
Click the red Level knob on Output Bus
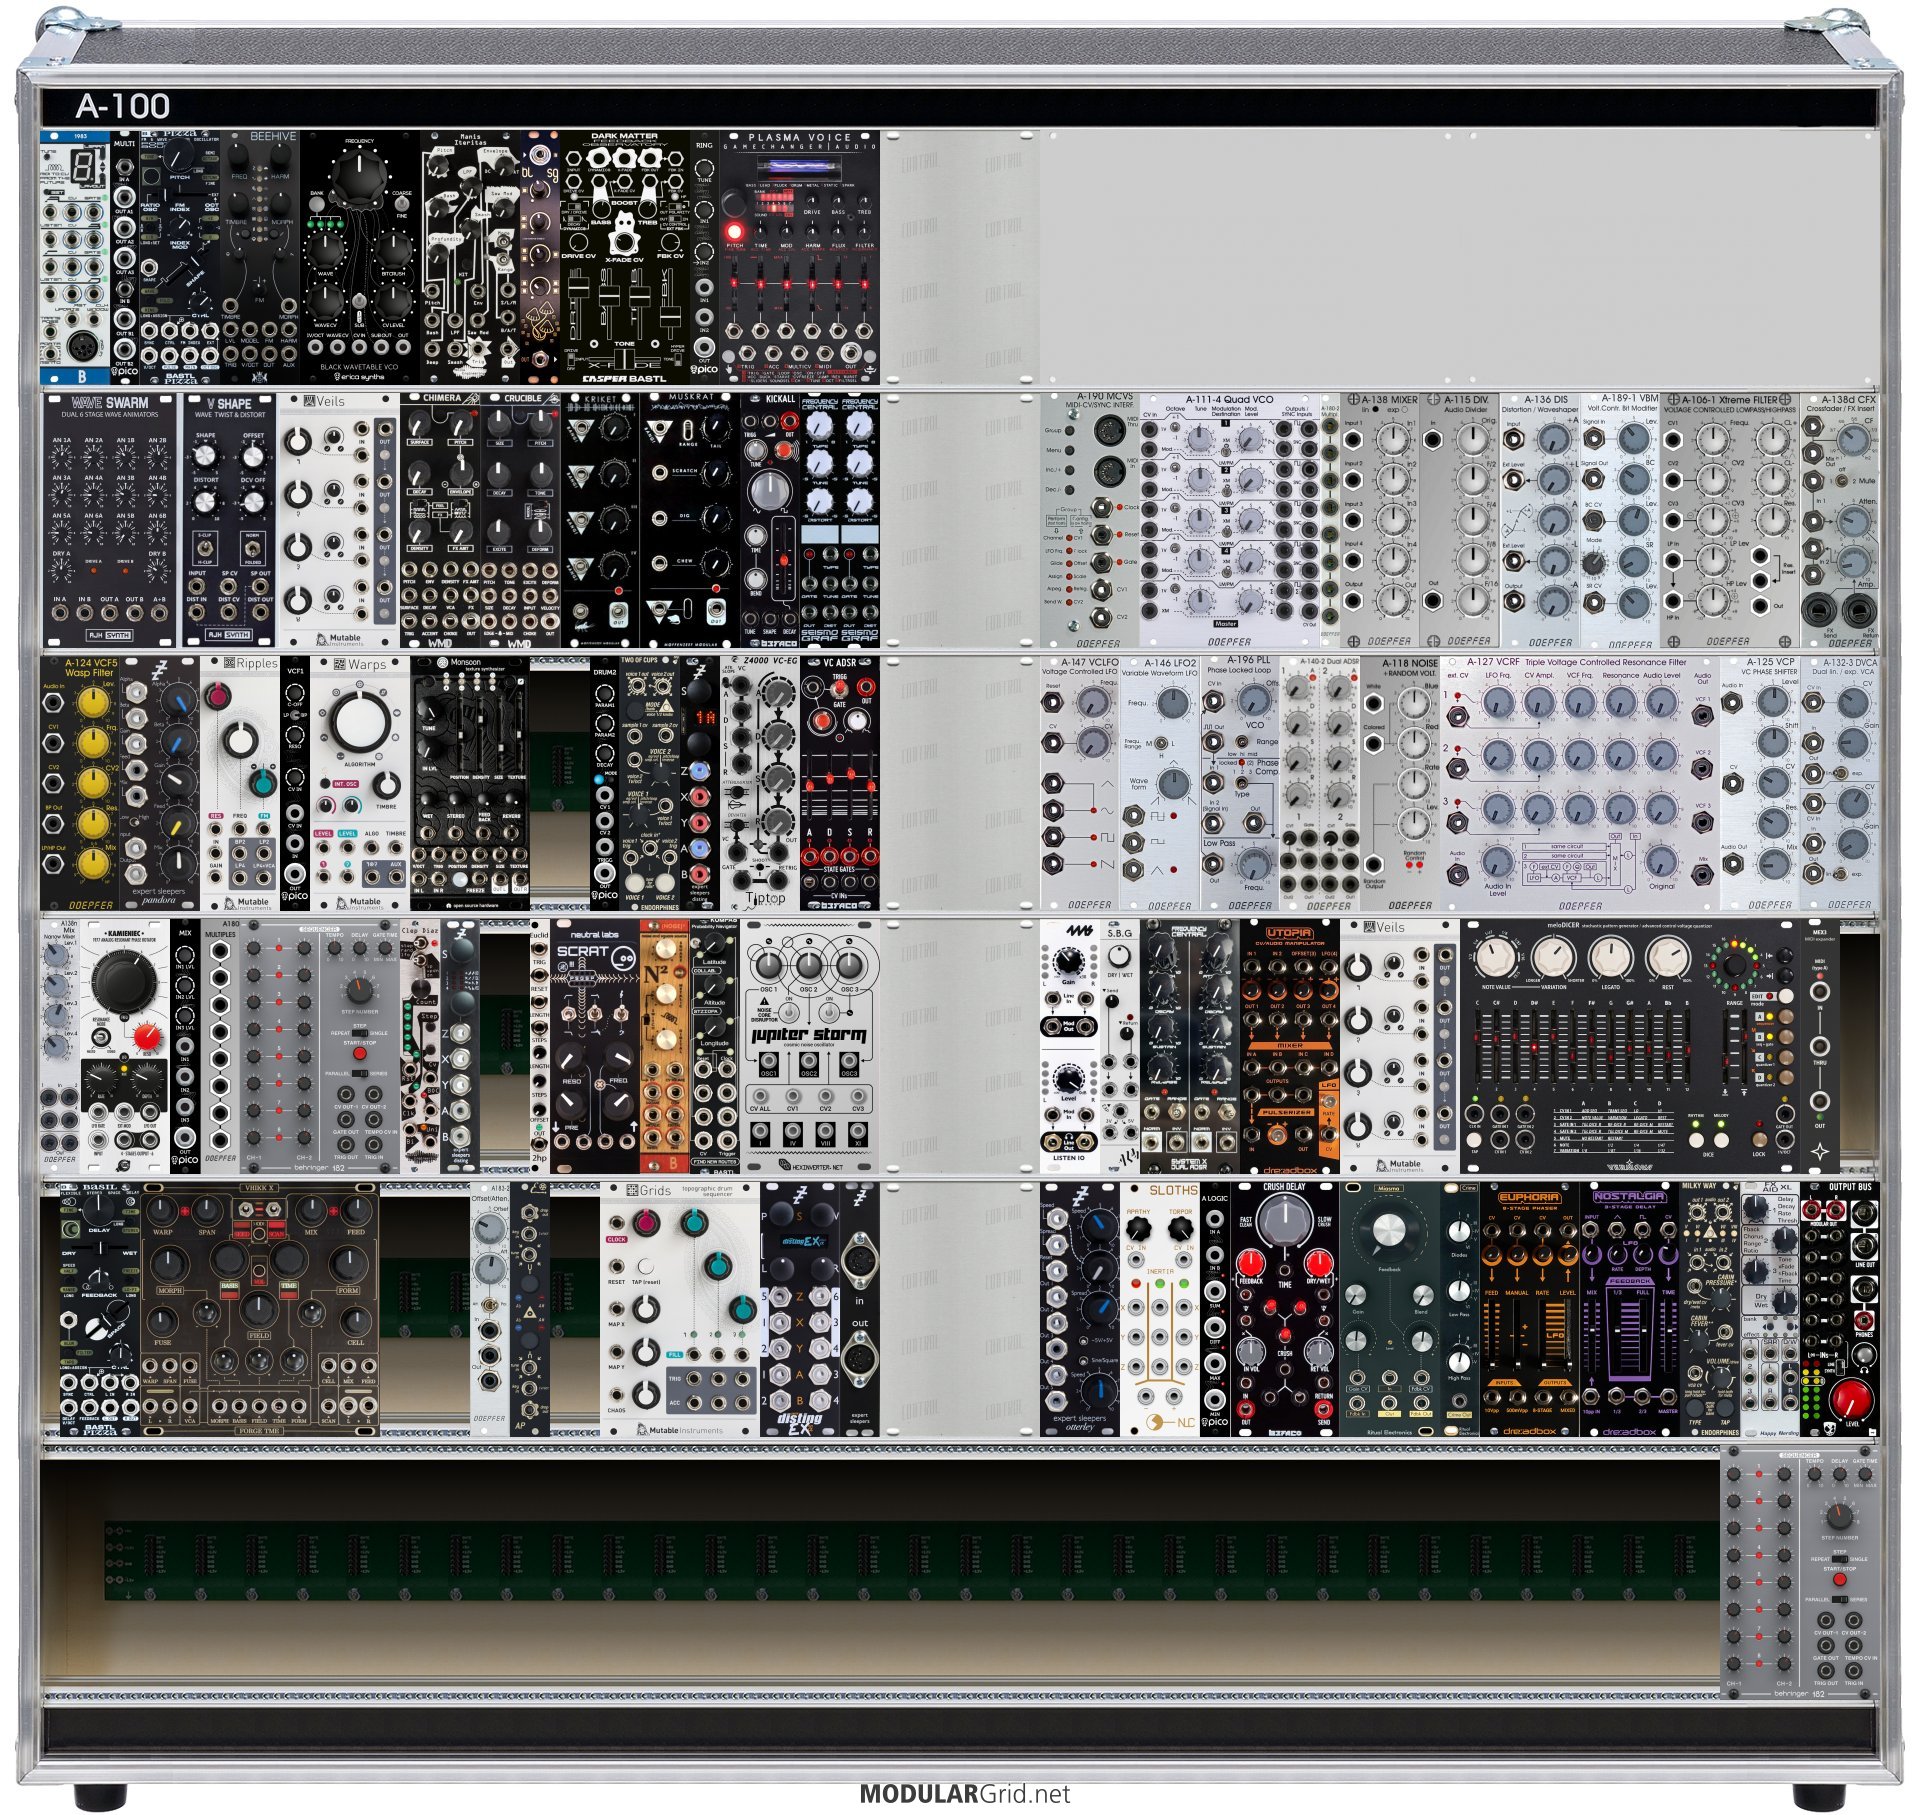coord(1852,1398)
